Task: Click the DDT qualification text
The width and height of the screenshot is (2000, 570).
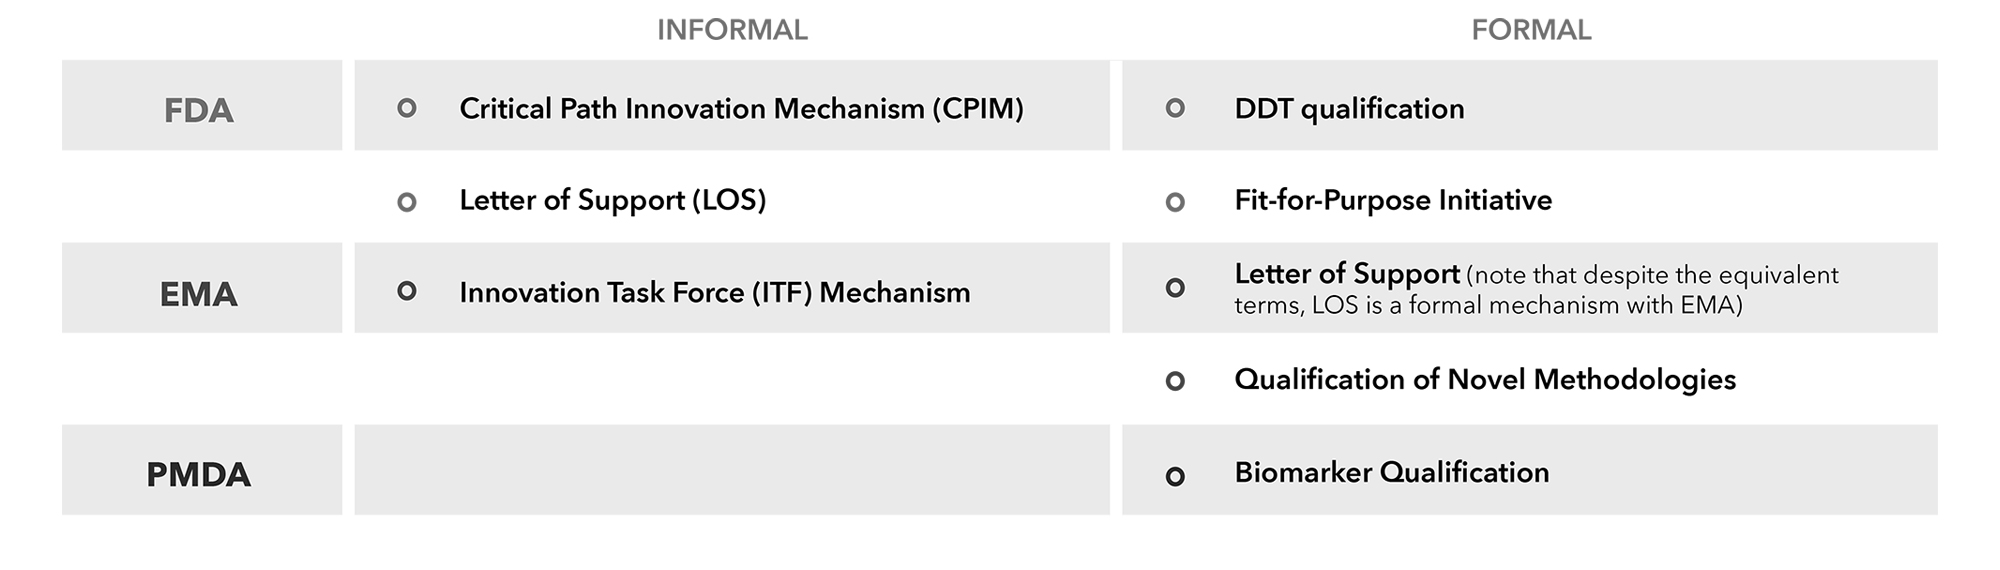Action: click(x=1349, y=108)
